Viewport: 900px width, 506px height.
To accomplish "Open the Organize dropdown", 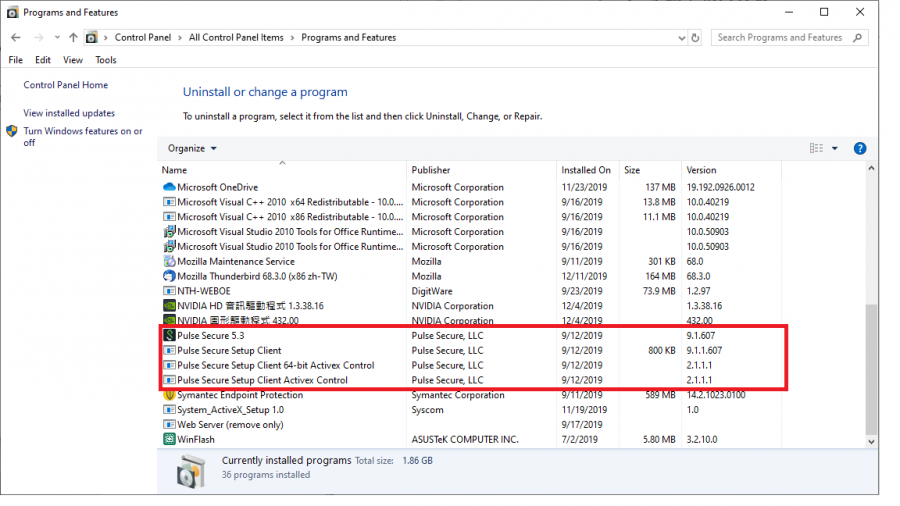I will (192, 148).
